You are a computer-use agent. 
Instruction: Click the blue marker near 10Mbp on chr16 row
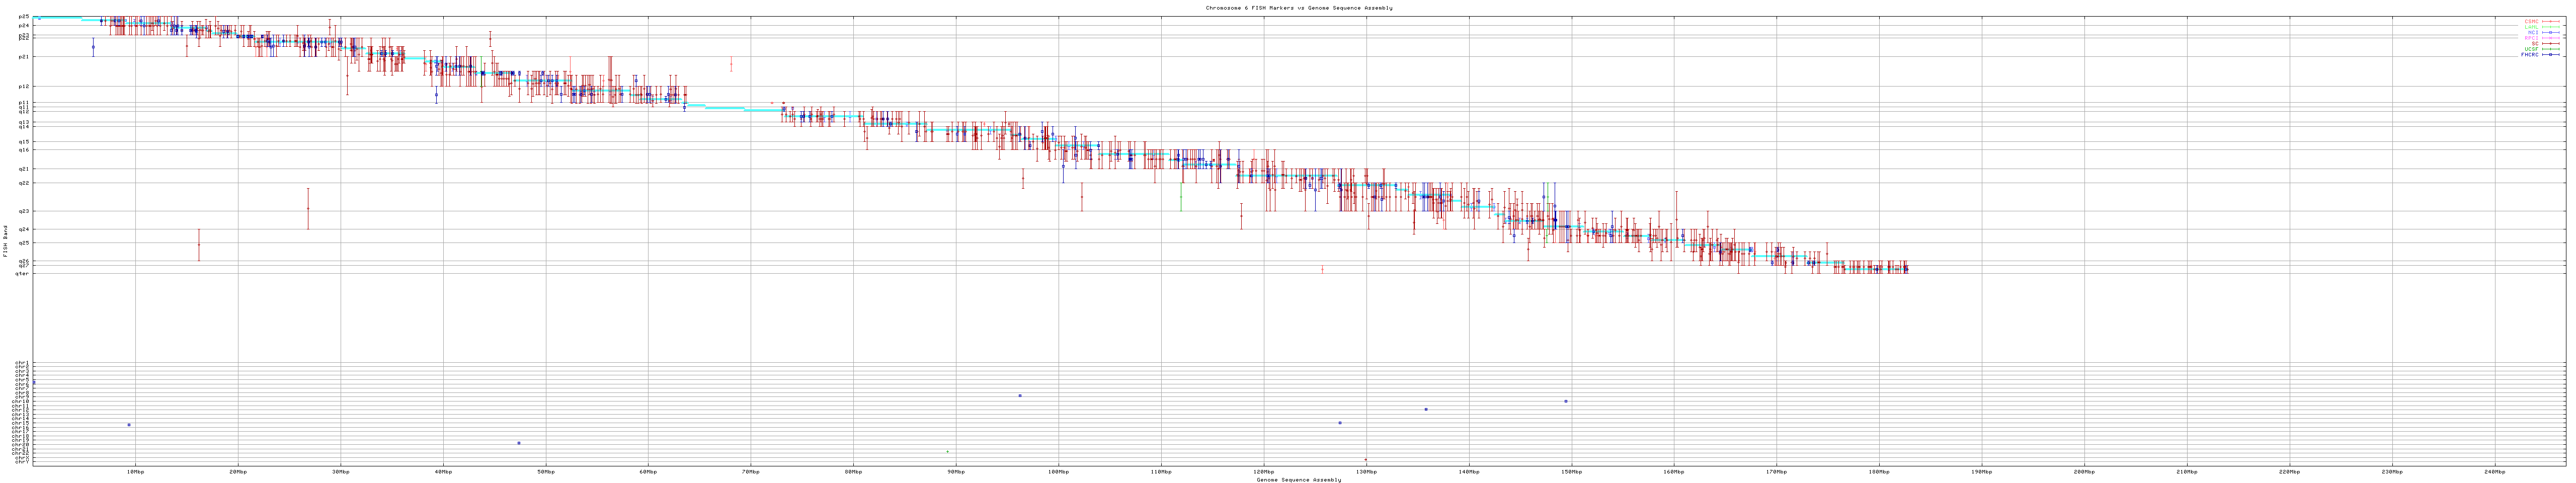(129, 425)
